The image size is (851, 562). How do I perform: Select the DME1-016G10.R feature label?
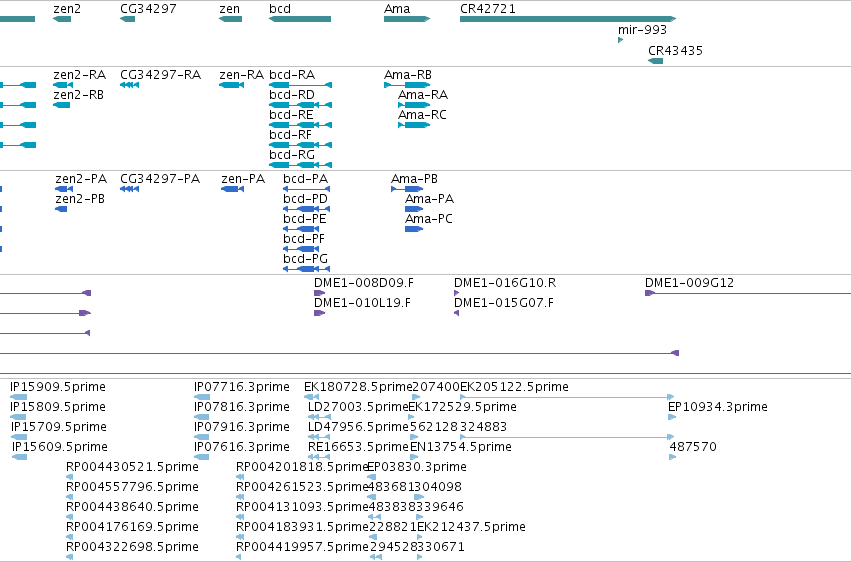pos(505,283)
